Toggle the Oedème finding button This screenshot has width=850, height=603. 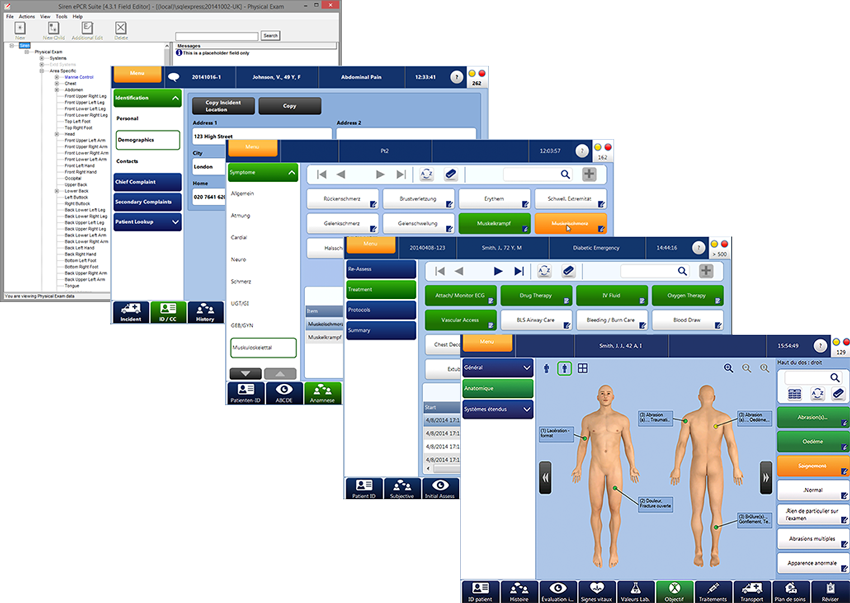[812, 441]
